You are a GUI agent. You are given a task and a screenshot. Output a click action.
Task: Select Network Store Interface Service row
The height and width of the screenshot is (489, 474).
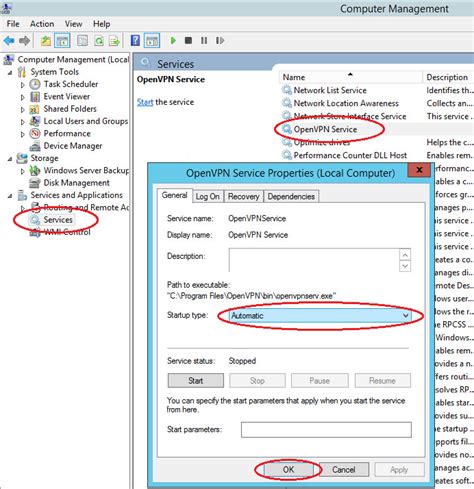[350, 116]
